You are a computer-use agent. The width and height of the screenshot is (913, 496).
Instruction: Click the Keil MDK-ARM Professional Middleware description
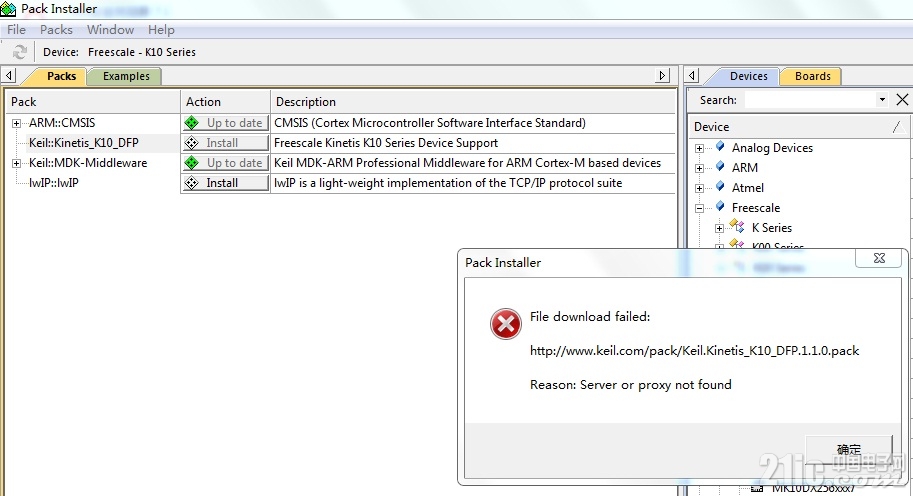(468, 163)
